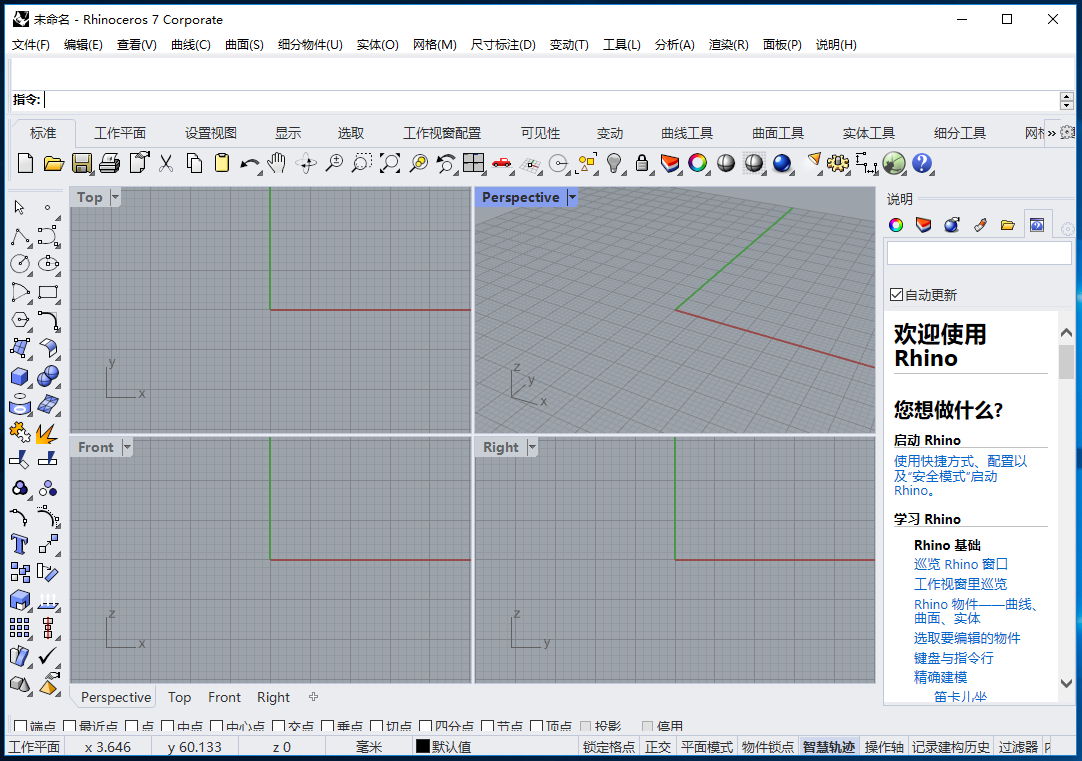The height and width of the screenshot is (761, 1082).
Task: Toggle the 正交 status bar button
Action: tap(657, 747)
